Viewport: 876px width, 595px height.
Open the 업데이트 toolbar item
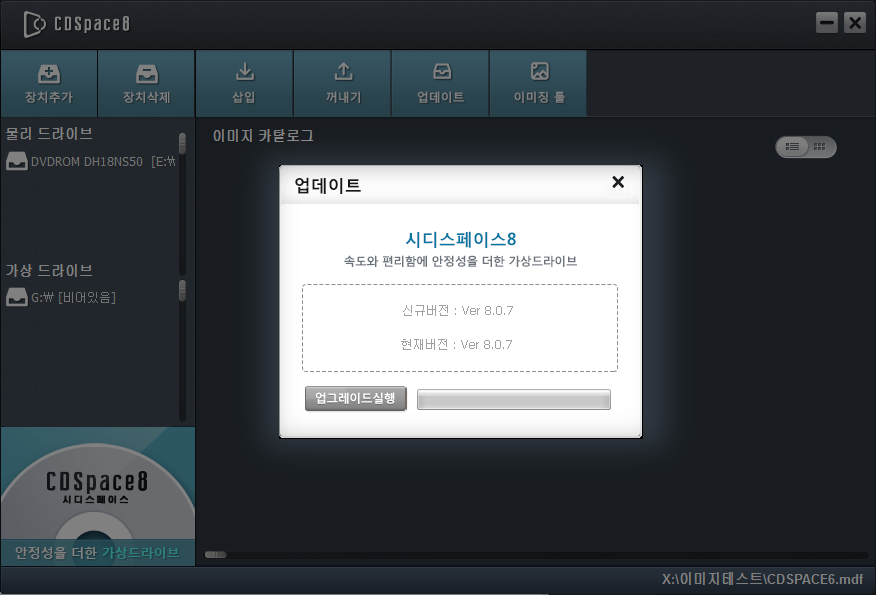click(x=440, y=83)
